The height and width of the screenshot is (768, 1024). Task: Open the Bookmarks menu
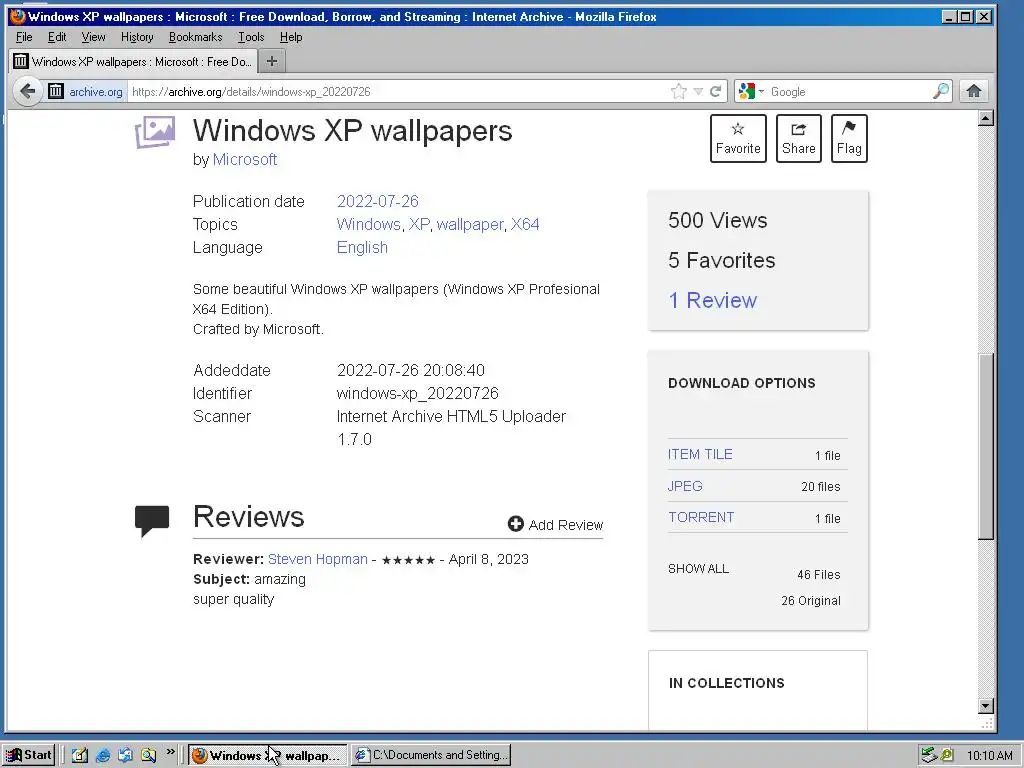[x=195, y=37]
